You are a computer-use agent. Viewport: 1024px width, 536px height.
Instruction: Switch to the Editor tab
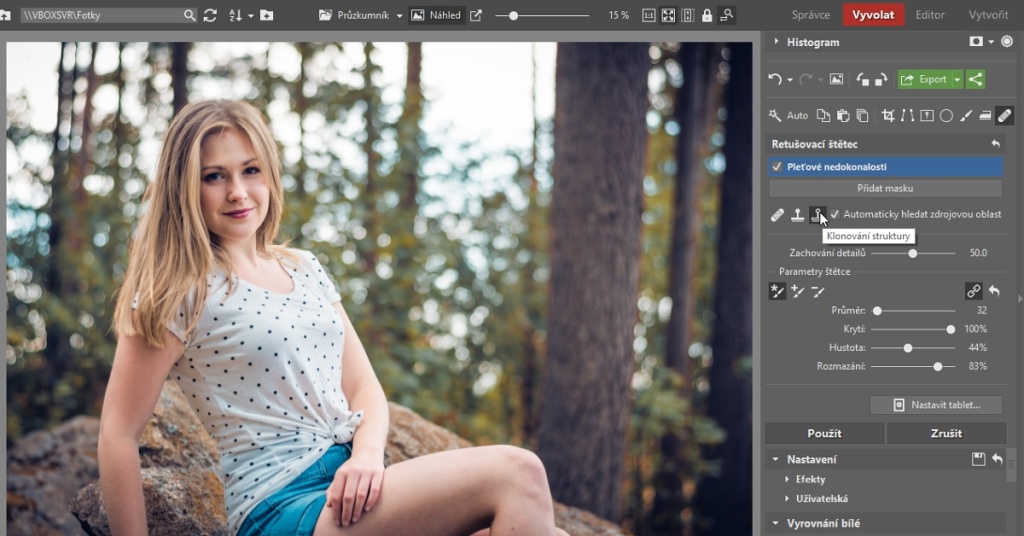click(930, 15)
